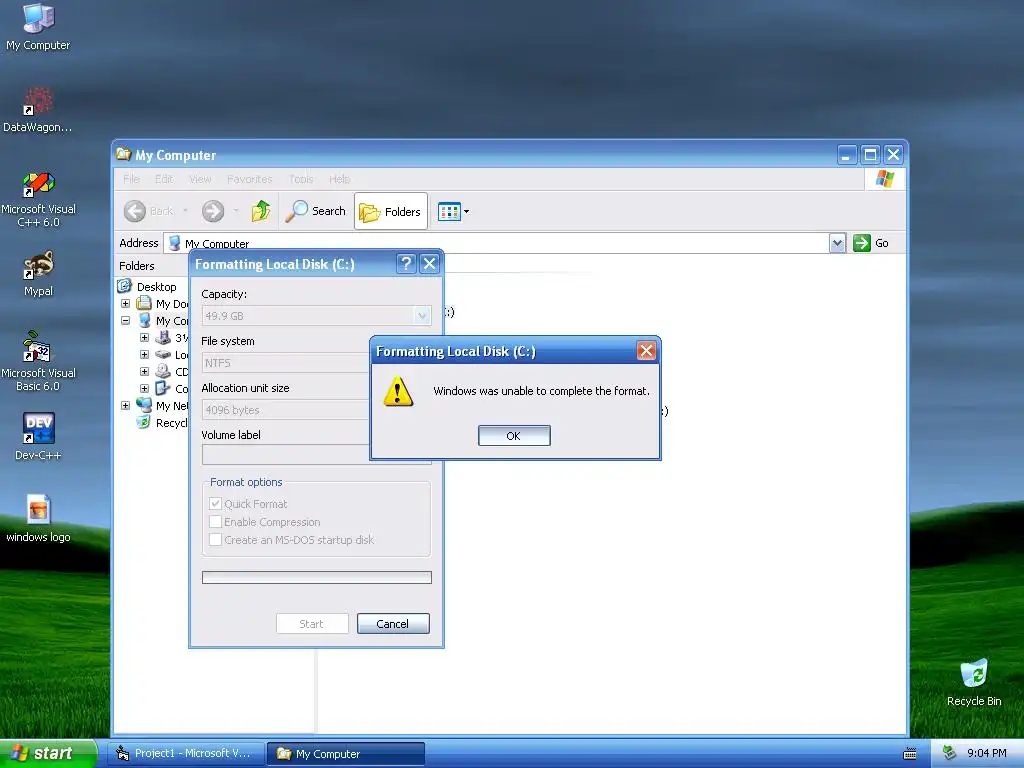Click OK in format error dialog

(514, 436)
